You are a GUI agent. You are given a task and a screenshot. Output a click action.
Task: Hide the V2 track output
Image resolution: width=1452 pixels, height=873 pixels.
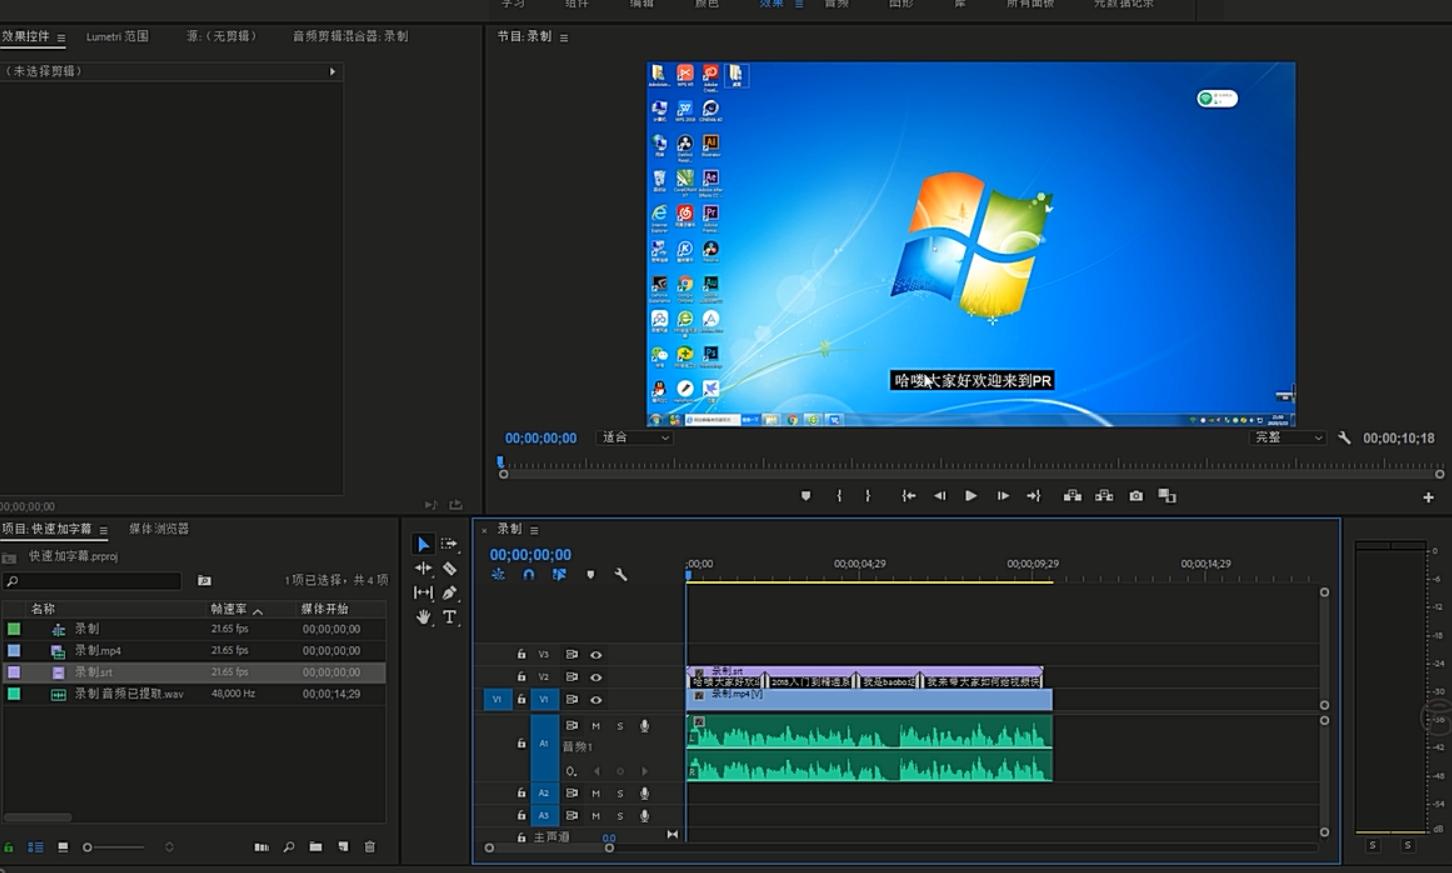[x=596, y=677]
